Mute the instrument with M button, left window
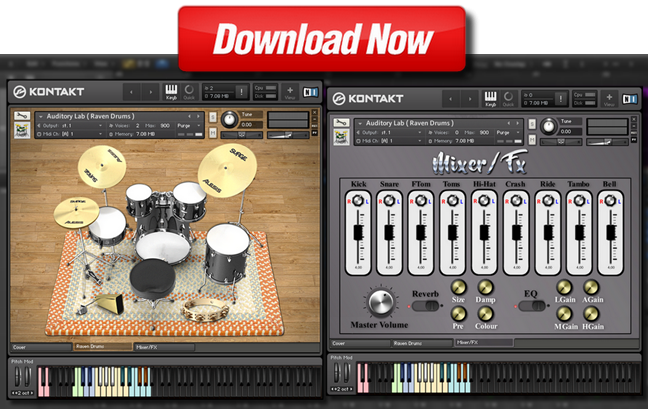This screenshot has height=409, width=648. click(x=212, y=133)
